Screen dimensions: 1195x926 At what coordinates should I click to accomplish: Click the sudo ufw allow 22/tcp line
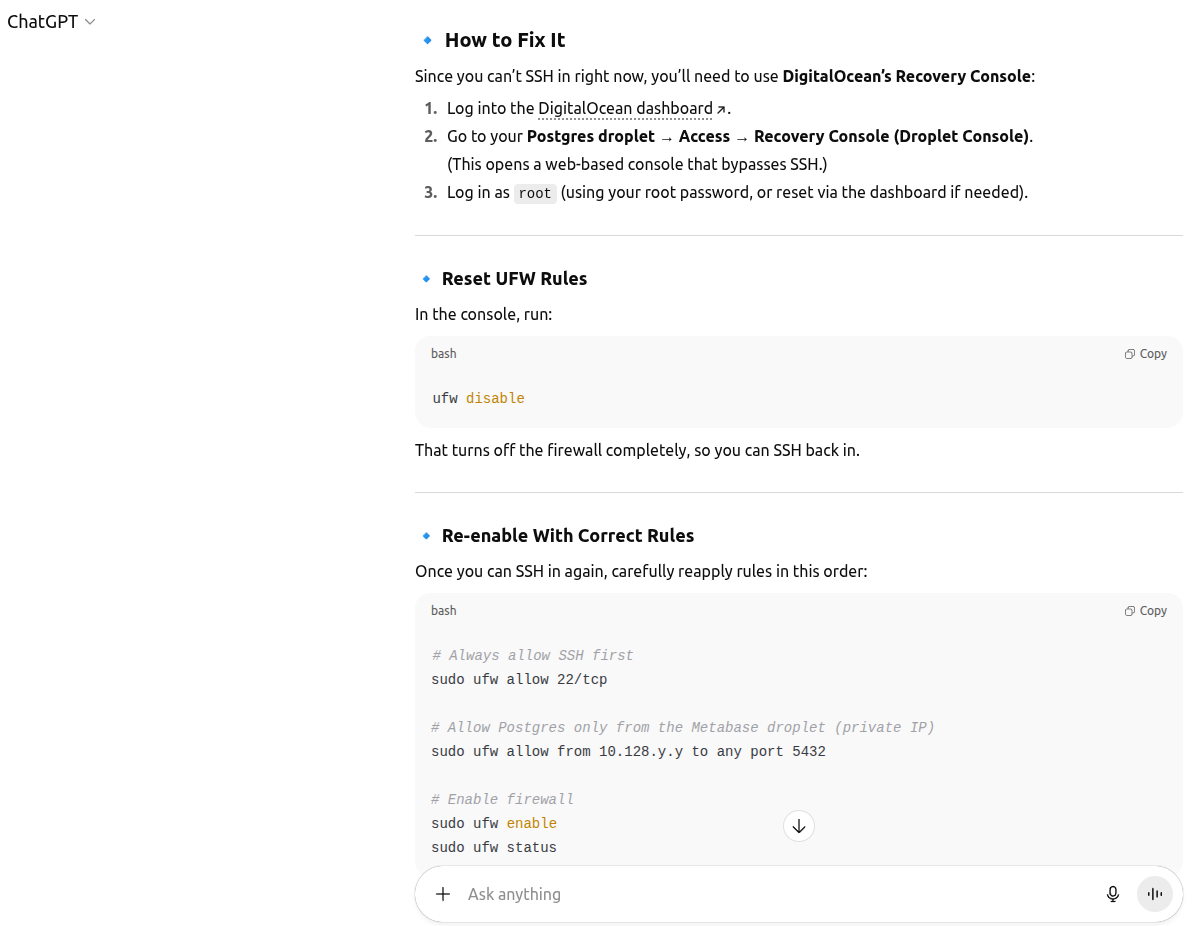(519, 679)
